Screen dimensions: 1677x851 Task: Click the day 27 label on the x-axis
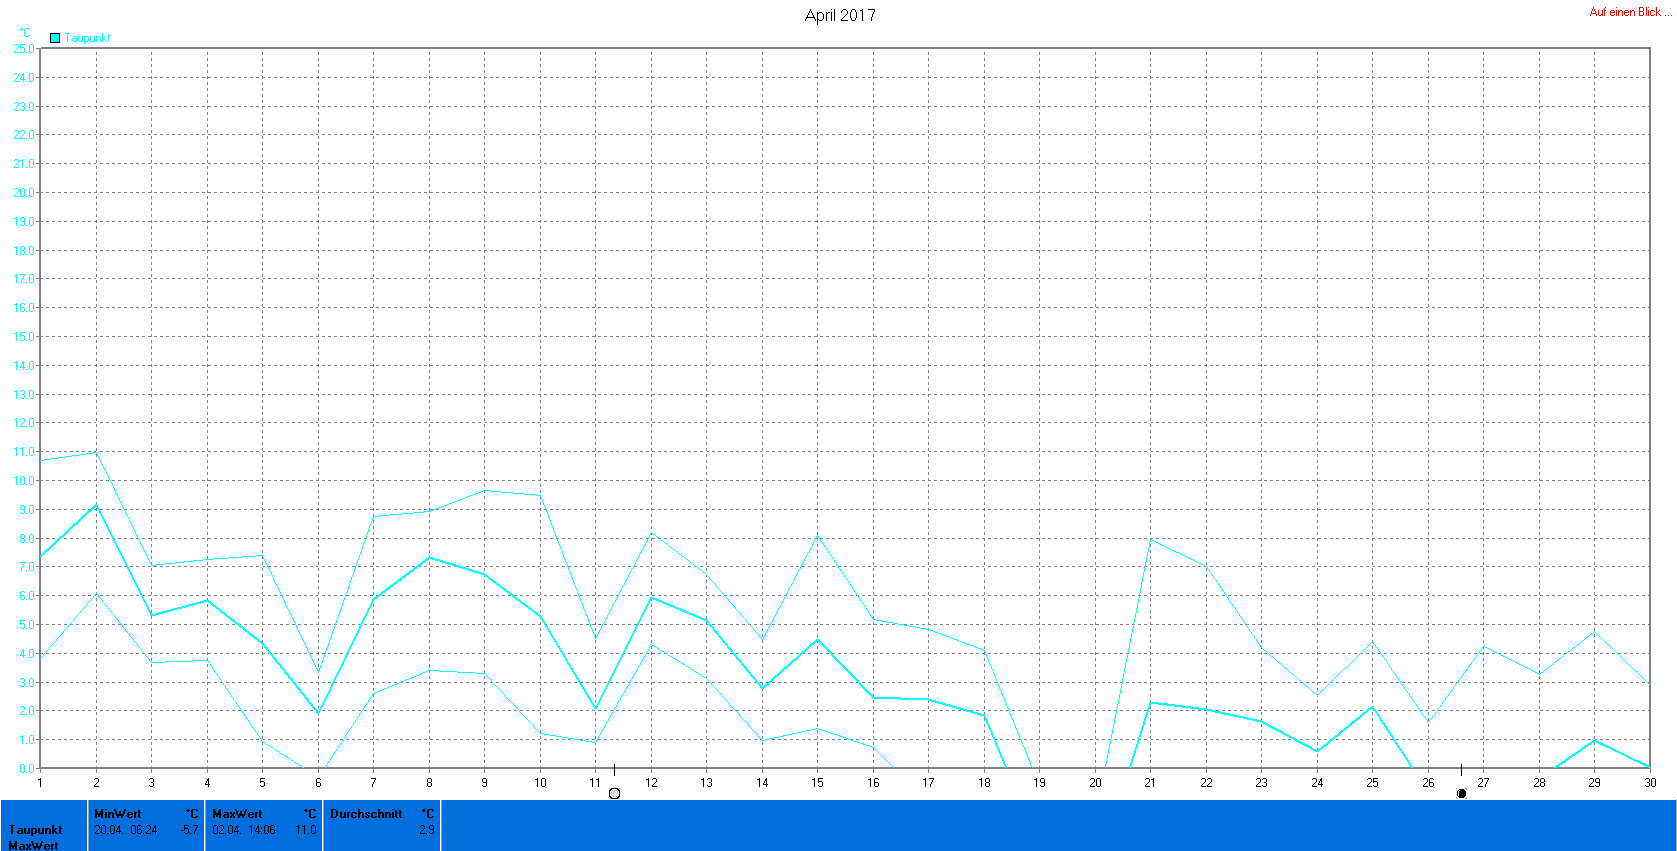1483,783
